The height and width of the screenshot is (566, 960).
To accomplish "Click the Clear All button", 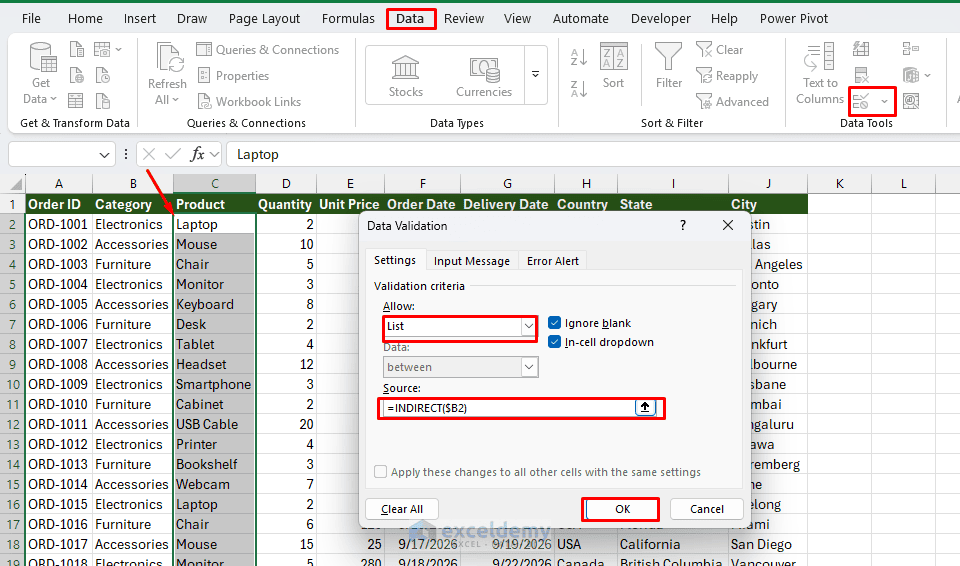I will 402,509.
